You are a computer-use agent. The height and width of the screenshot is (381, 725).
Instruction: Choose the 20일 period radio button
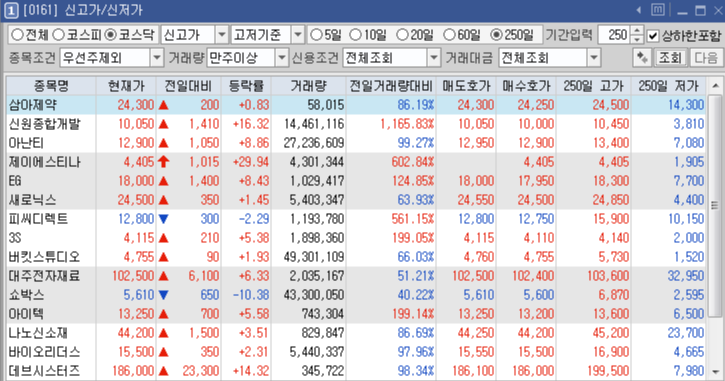coord(402,35)
